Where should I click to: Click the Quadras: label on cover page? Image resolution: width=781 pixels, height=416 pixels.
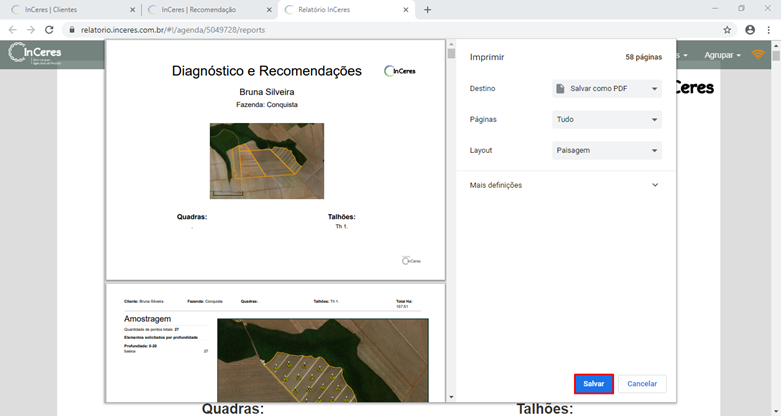pos(192,217)
